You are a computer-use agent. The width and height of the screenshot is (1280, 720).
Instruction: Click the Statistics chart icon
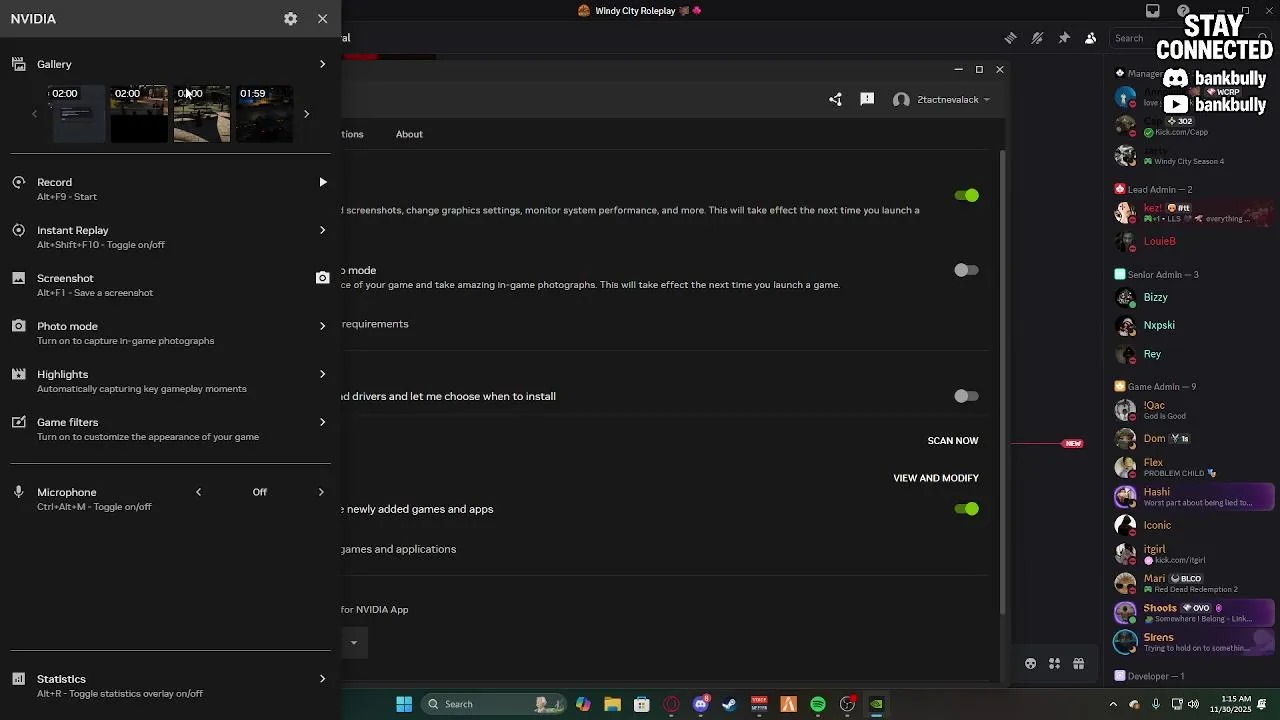click(x=18, y=679)
